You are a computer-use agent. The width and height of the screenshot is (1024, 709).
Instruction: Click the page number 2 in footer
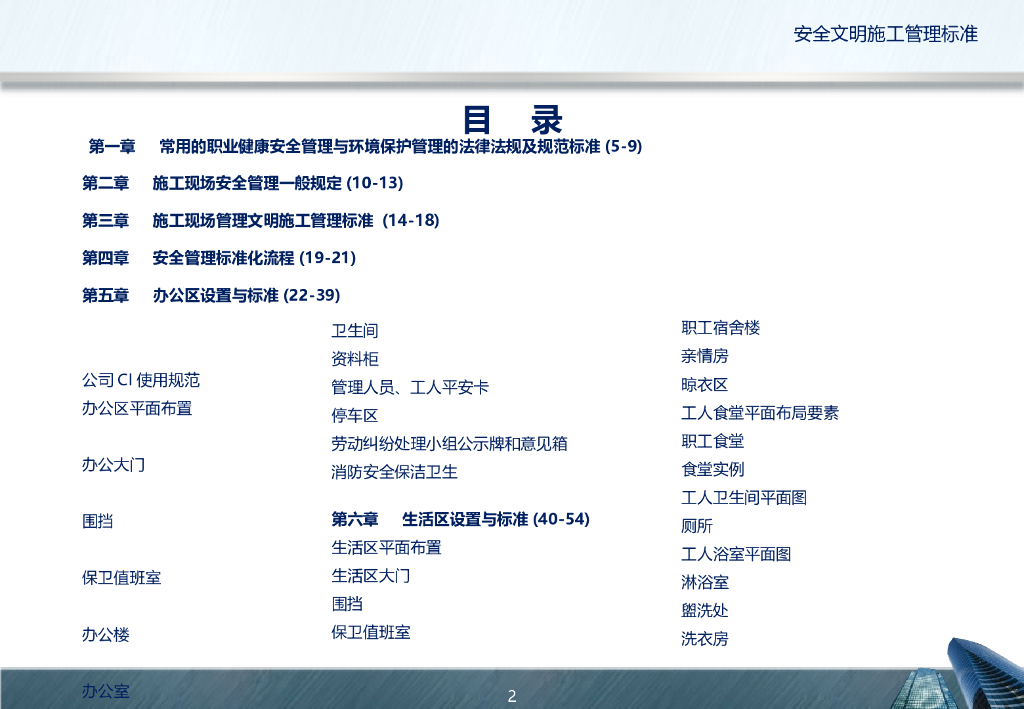(x=512, y=696)
